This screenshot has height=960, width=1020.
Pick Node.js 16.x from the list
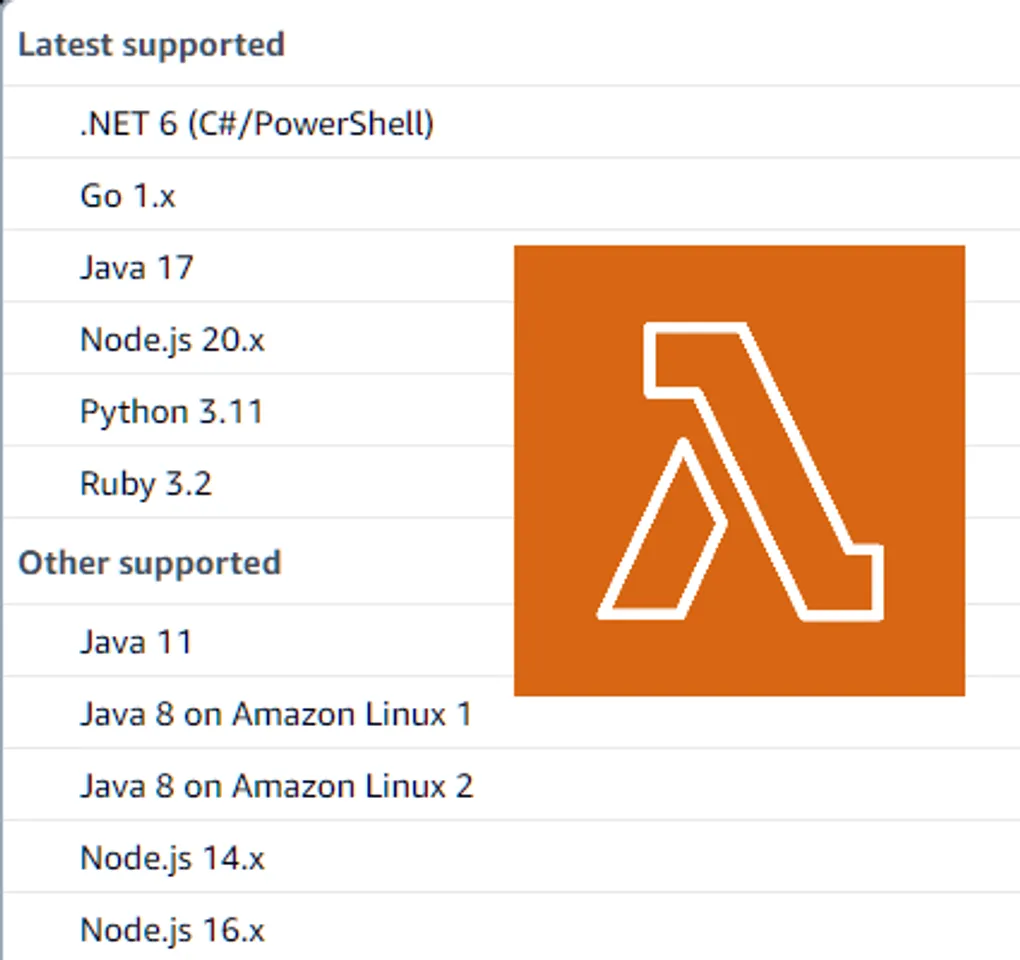172,930
